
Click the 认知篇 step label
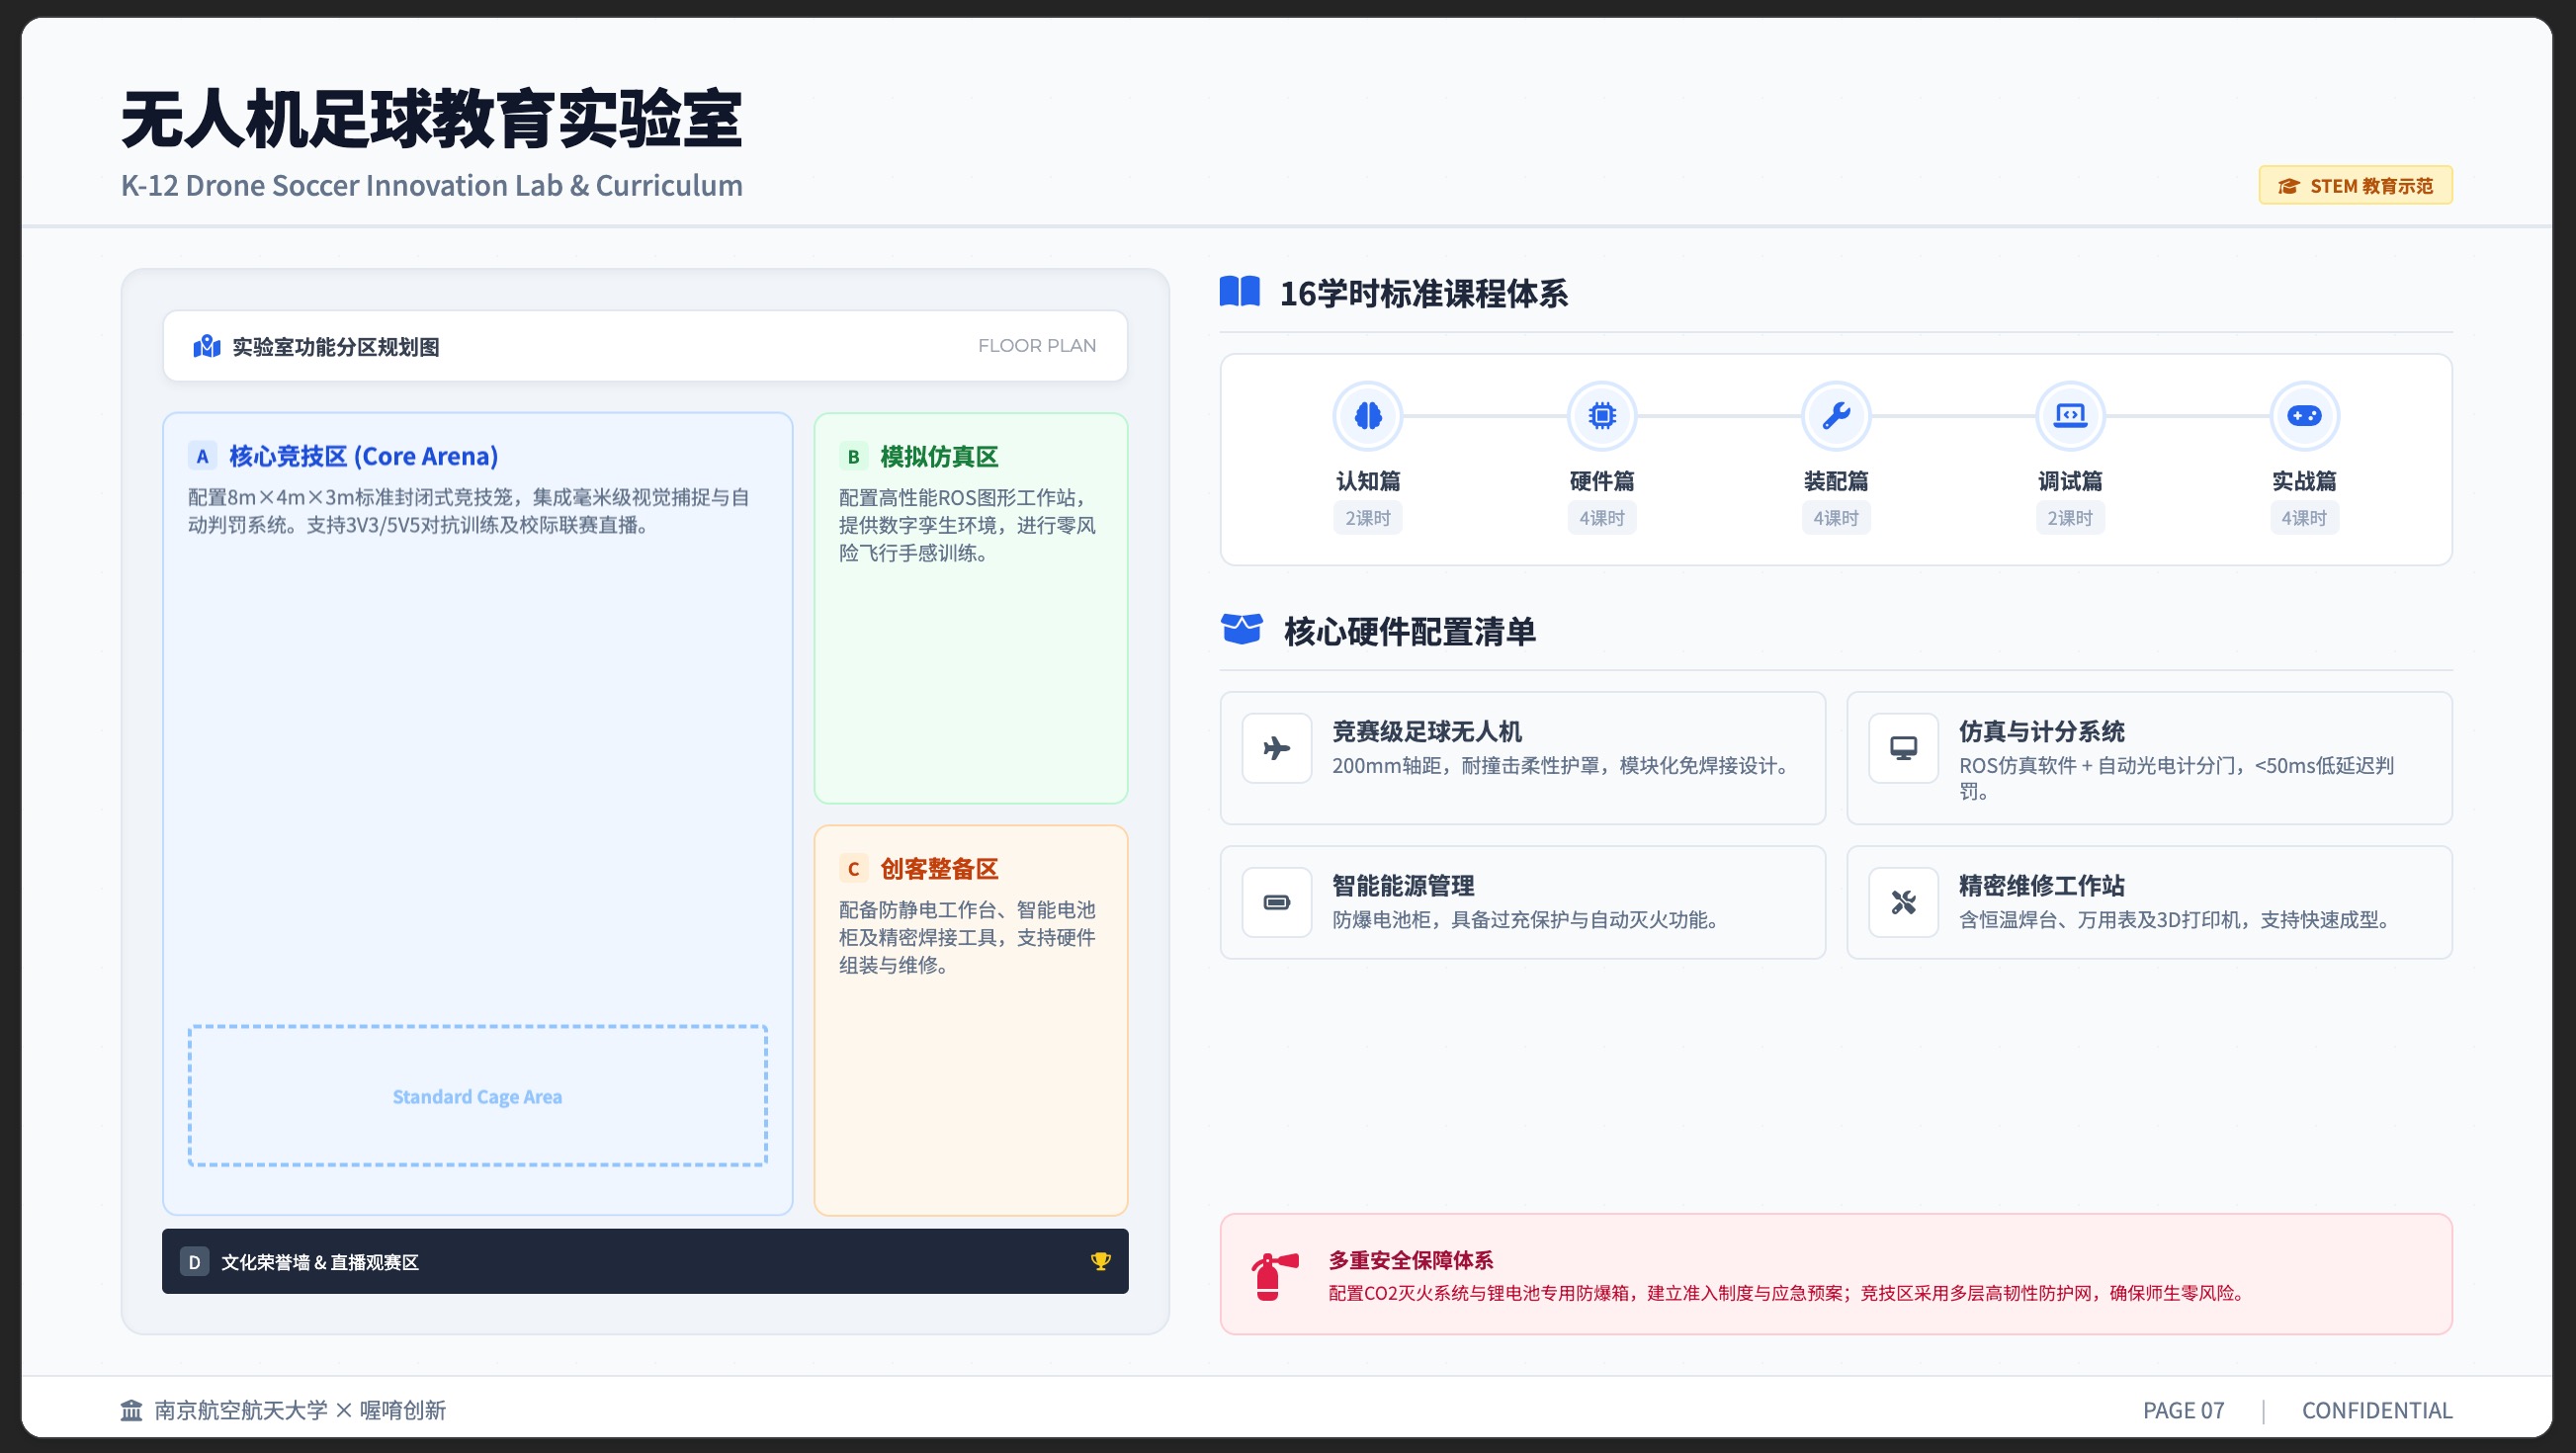(x=1368, y=480)
